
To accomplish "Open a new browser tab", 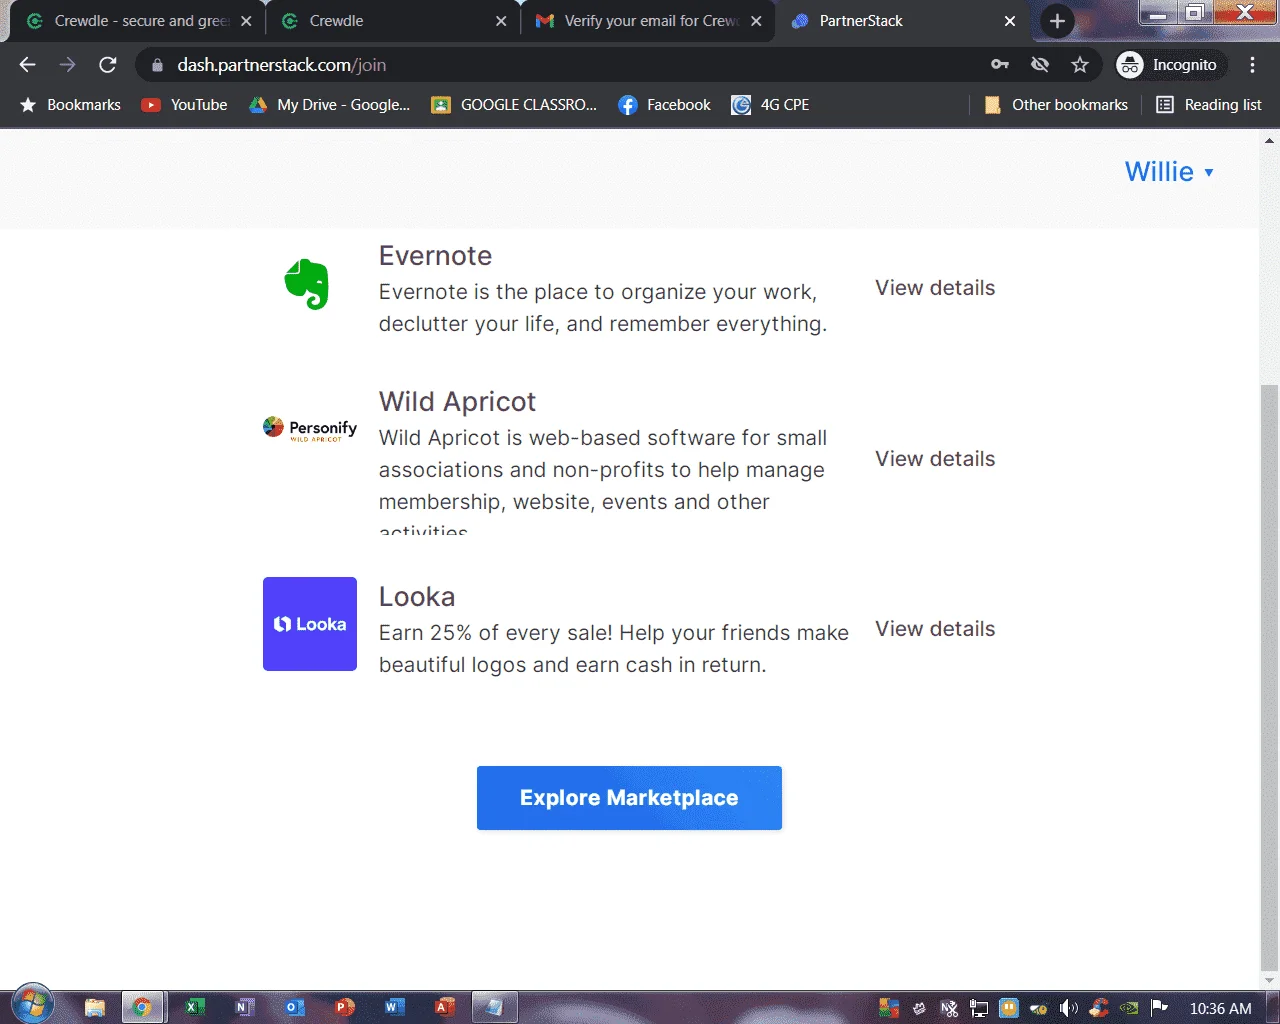I will pos(1057,21).
